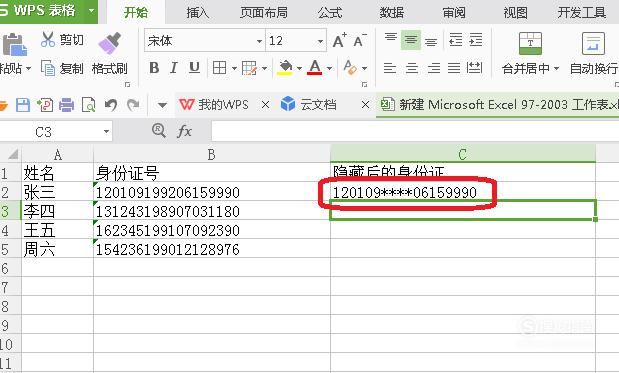Click into the formula bar input

point(415,131)
